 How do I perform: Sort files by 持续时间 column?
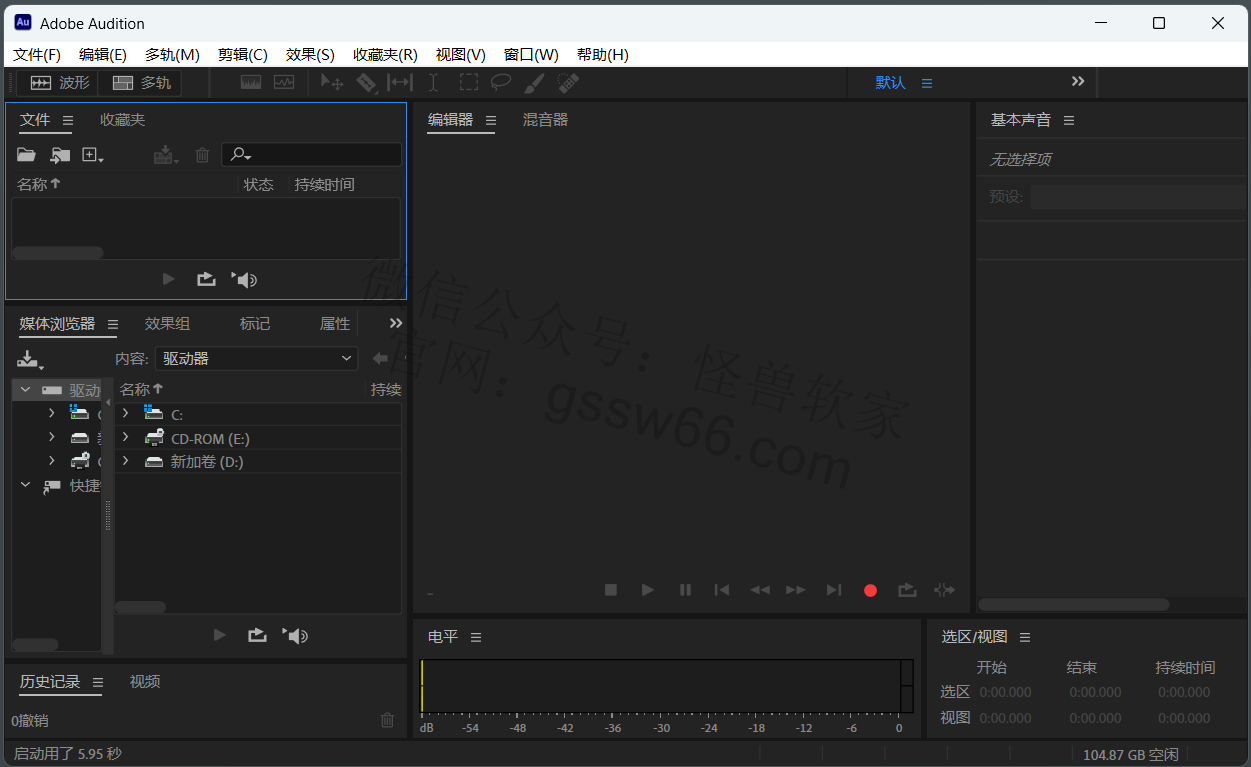pyautogui.click(x=324, y=184)
